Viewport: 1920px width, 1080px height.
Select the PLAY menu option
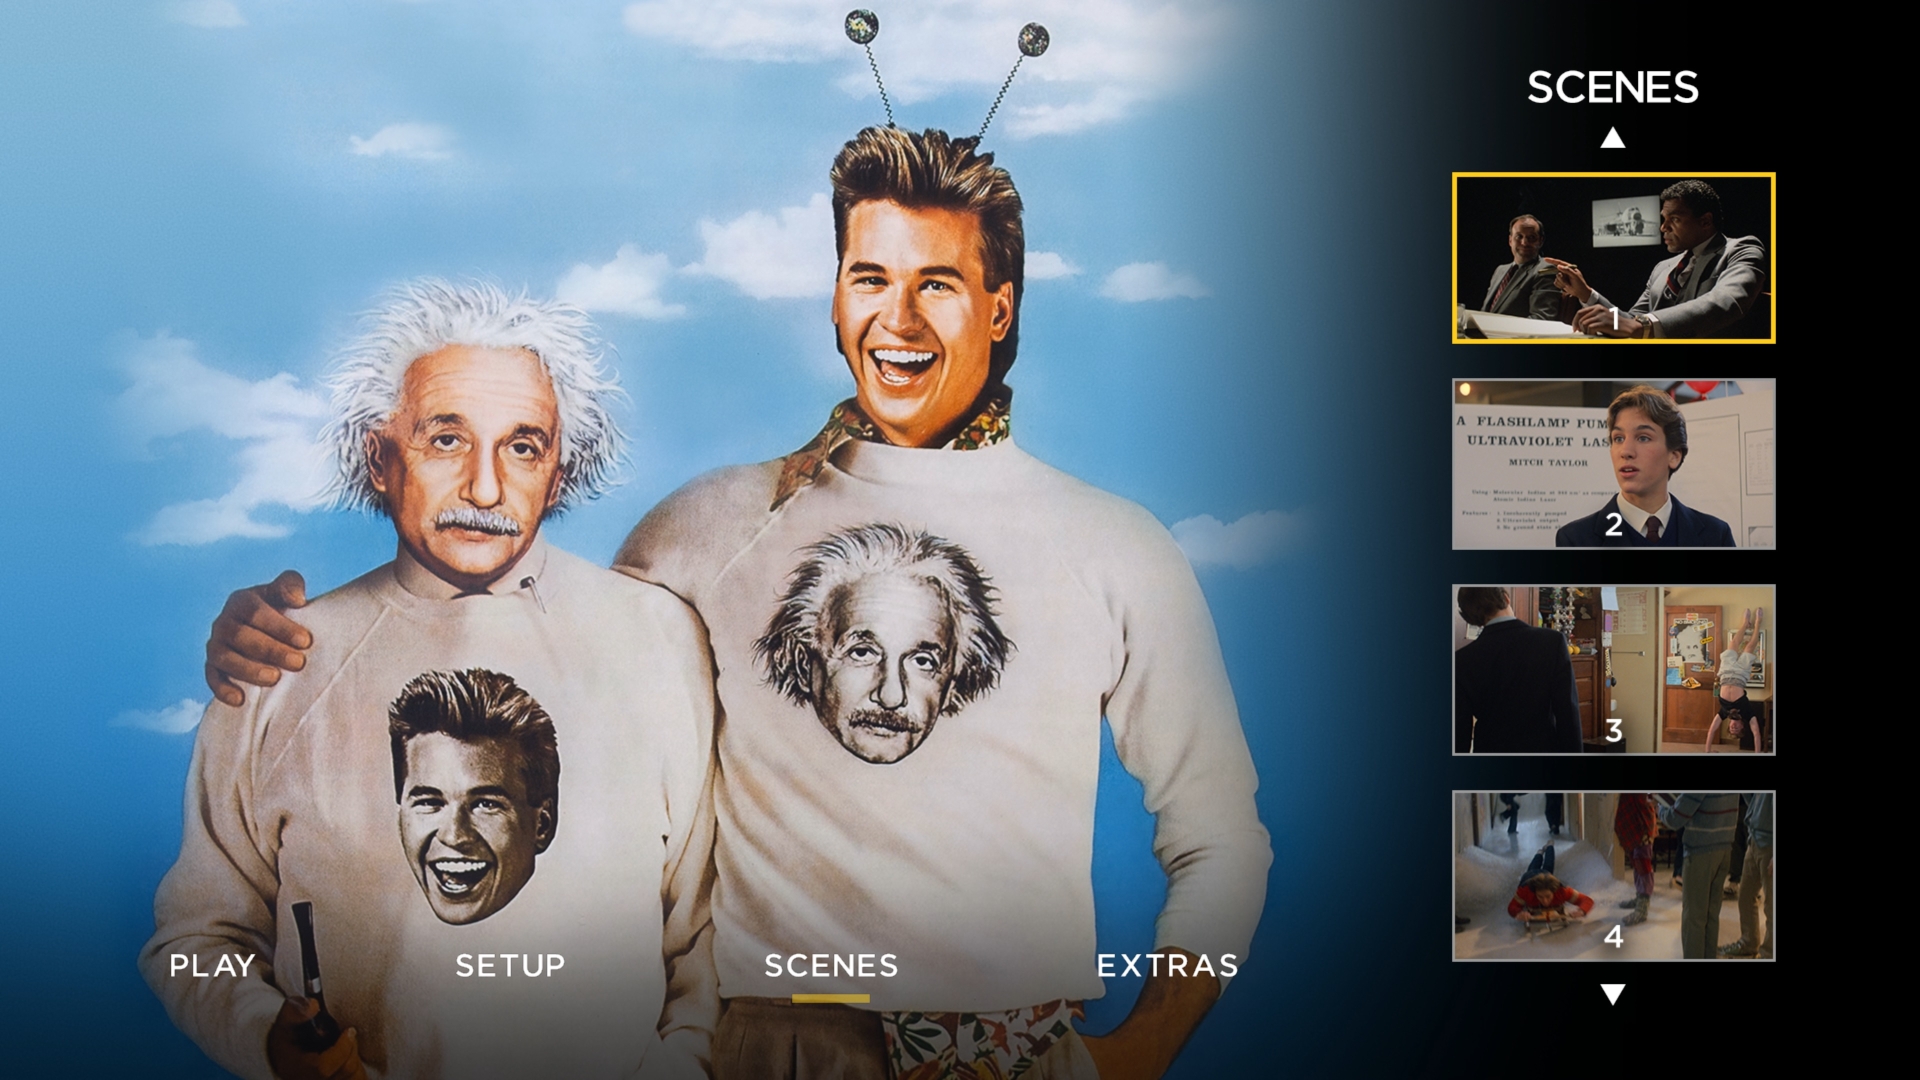point(212,966)
